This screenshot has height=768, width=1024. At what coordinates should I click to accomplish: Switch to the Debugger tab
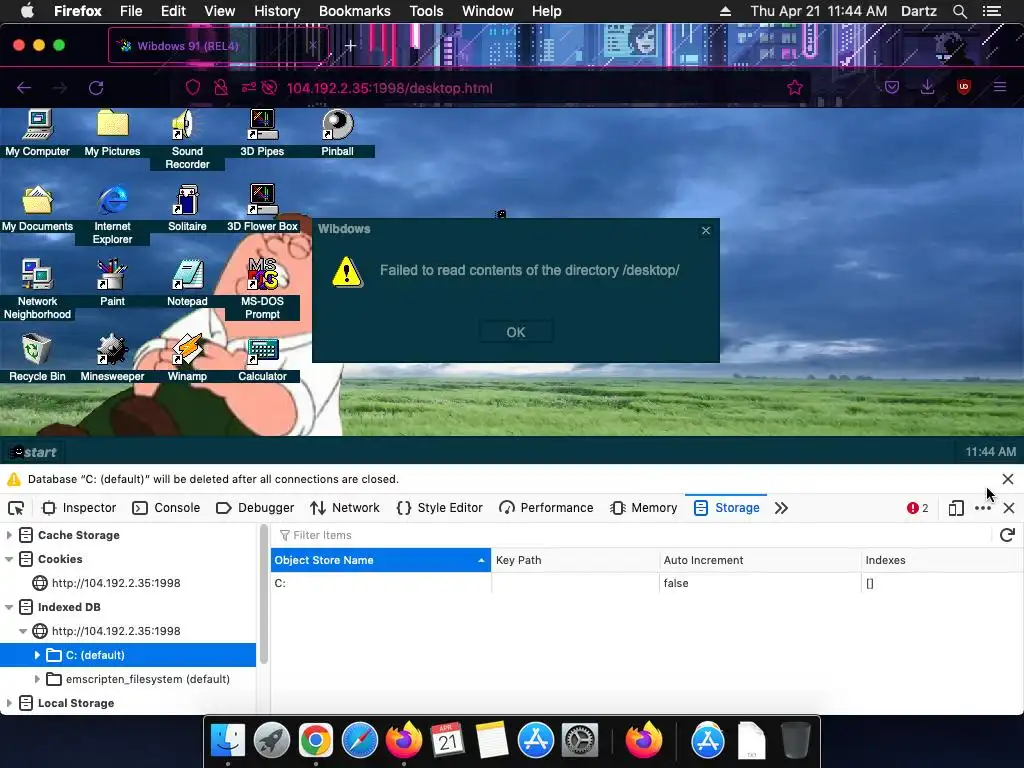[x=255, y=508]
